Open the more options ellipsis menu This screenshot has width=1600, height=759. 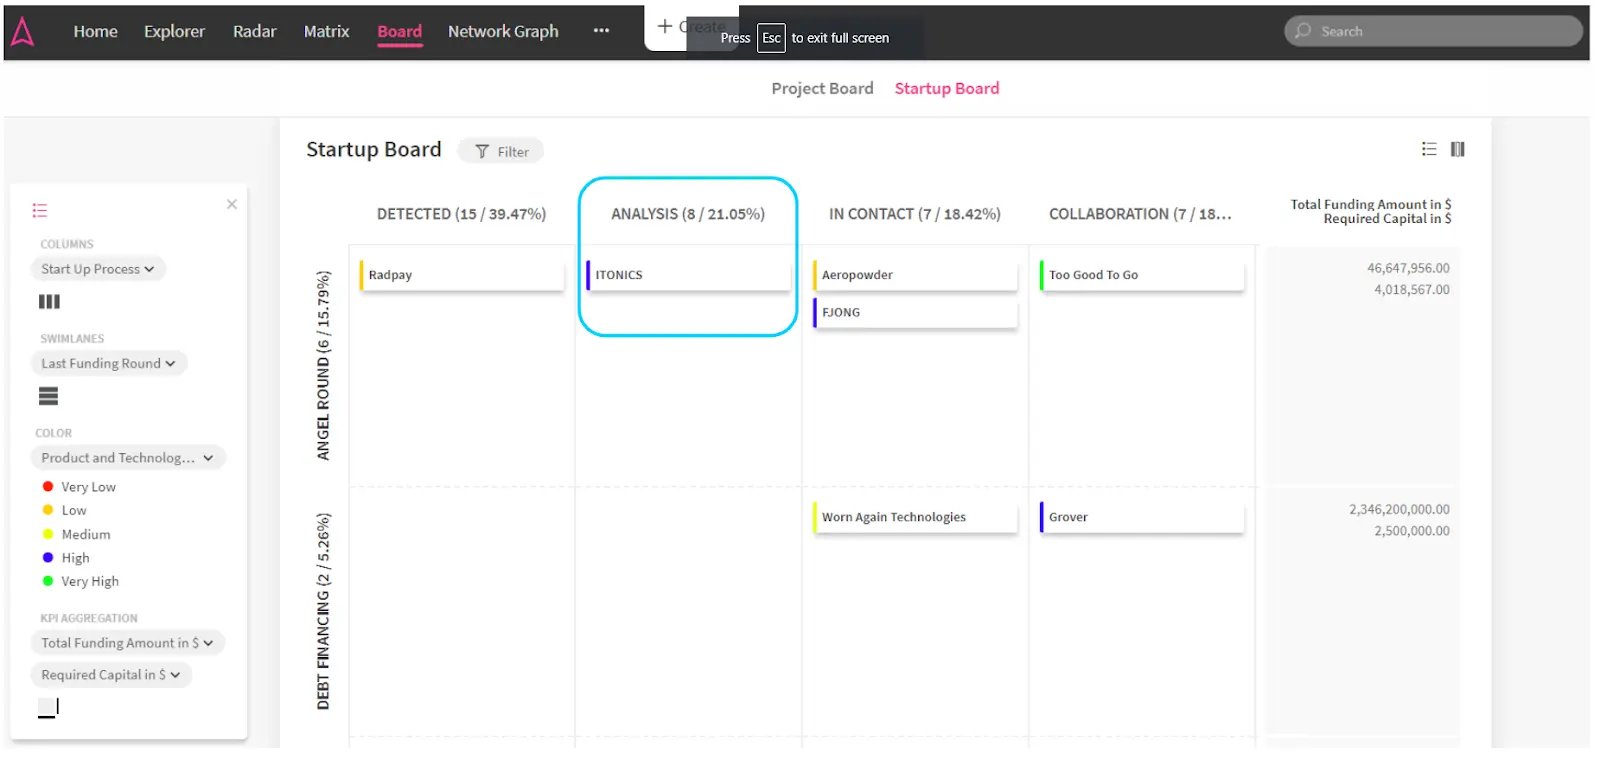point(601,31)
